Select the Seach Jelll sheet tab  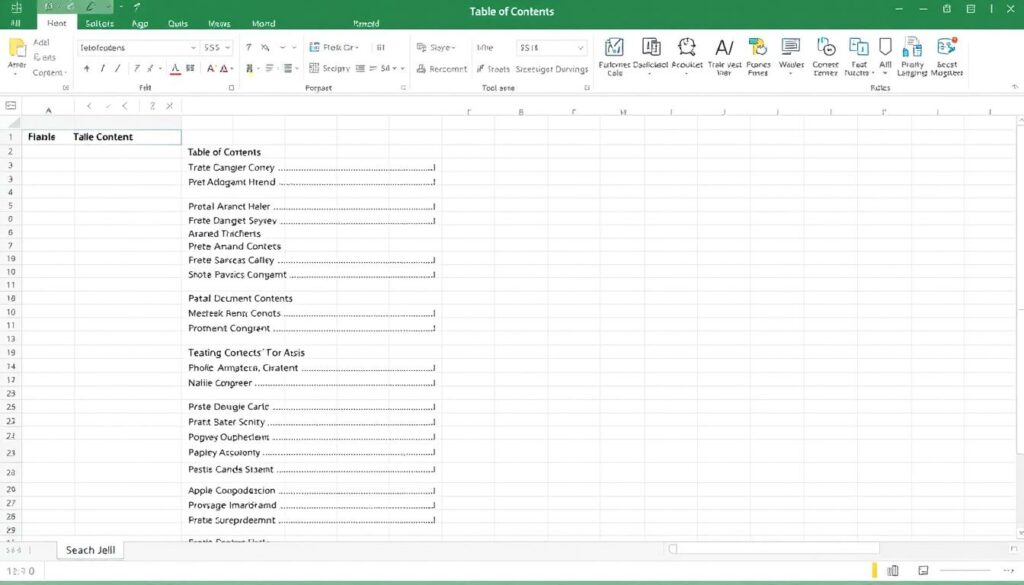point(90,550)
